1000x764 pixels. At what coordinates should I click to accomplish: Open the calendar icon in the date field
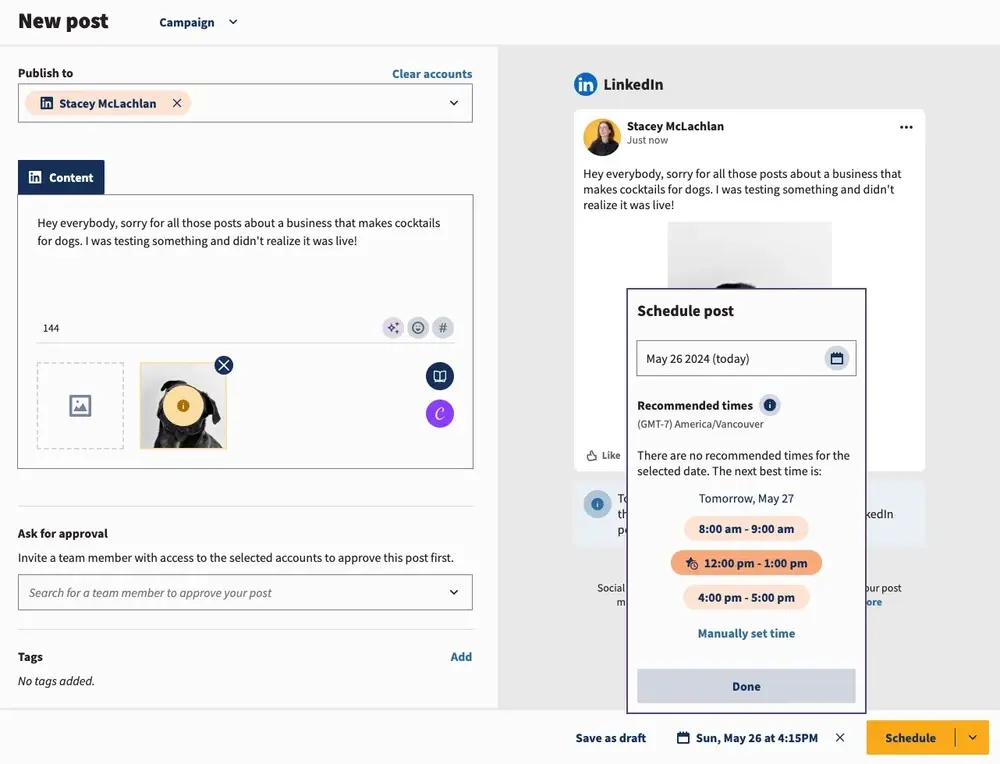[x=837, y=357]
